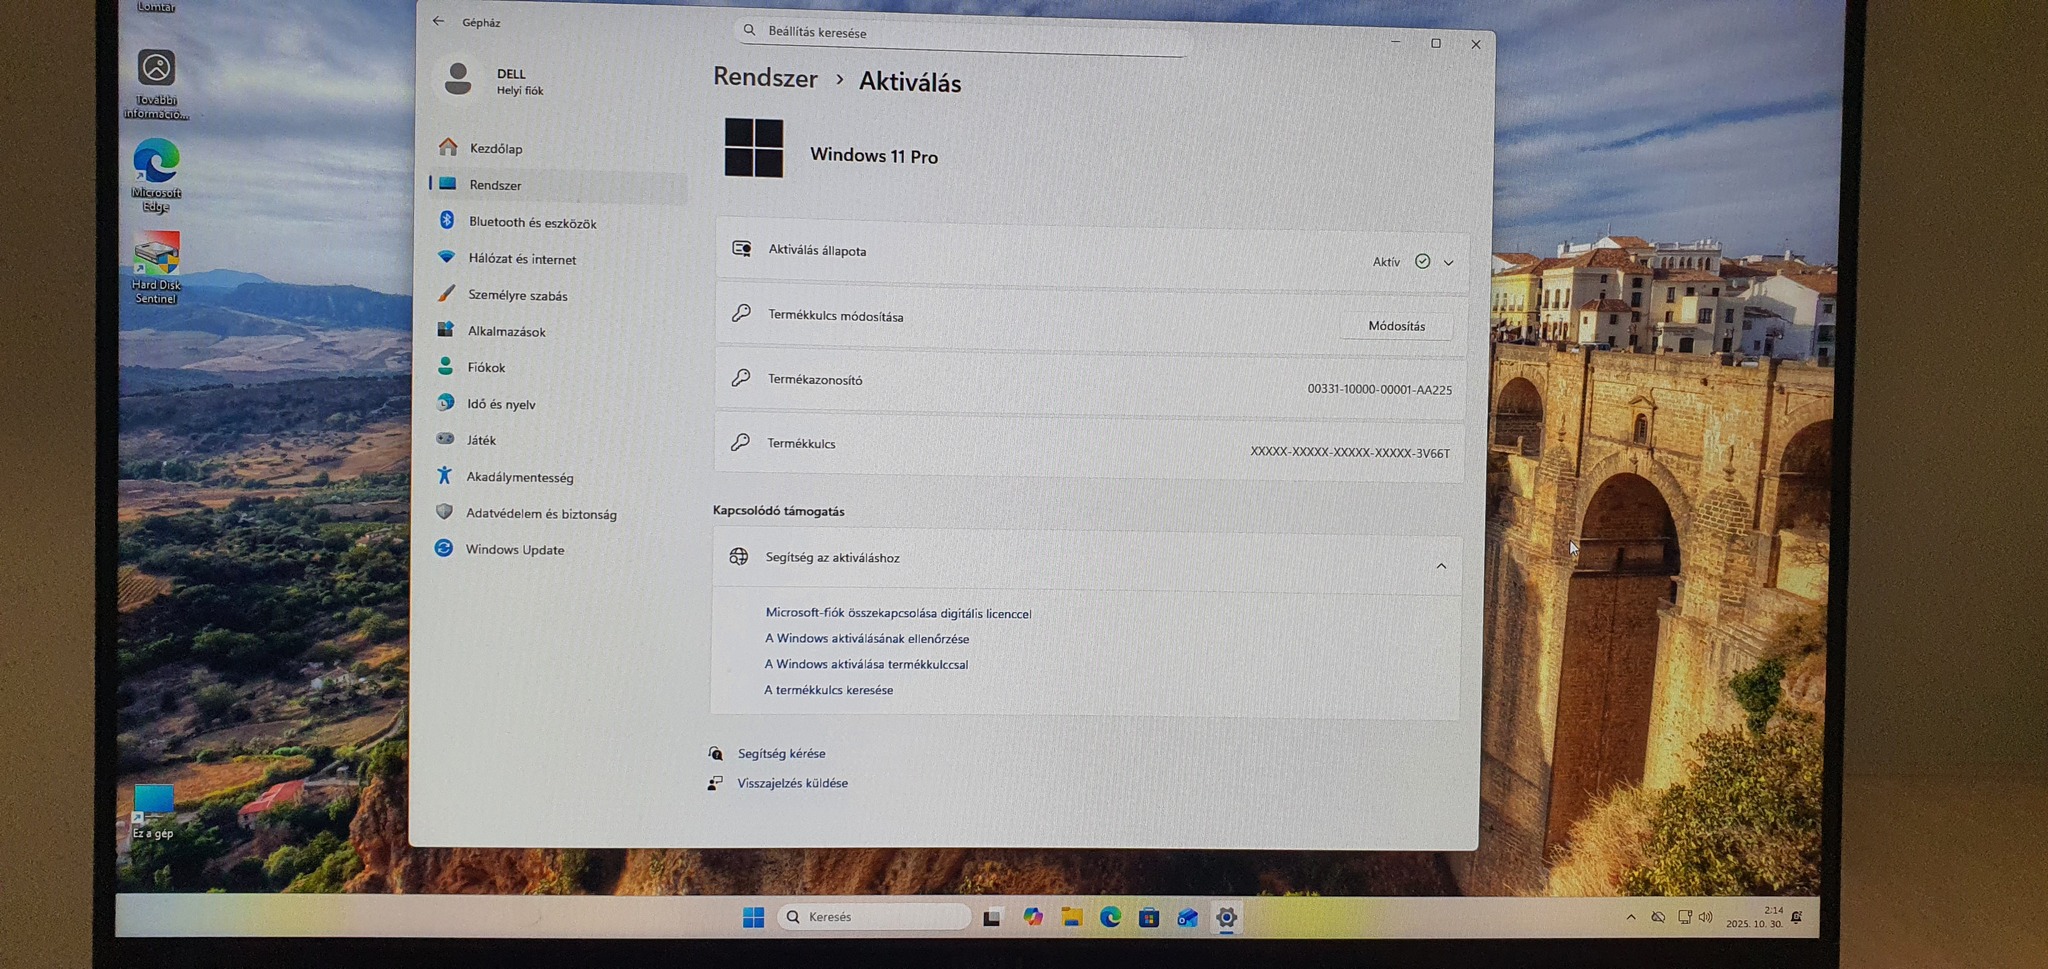Open the Windows Start menu
The width and height of the screenshot is (2048, 969).
(753, 917)
